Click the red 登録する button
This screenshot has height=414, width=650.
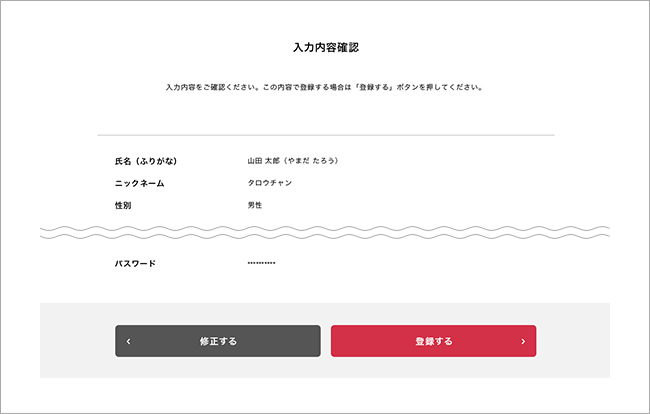pyautogui.click(x=433, y=341)
